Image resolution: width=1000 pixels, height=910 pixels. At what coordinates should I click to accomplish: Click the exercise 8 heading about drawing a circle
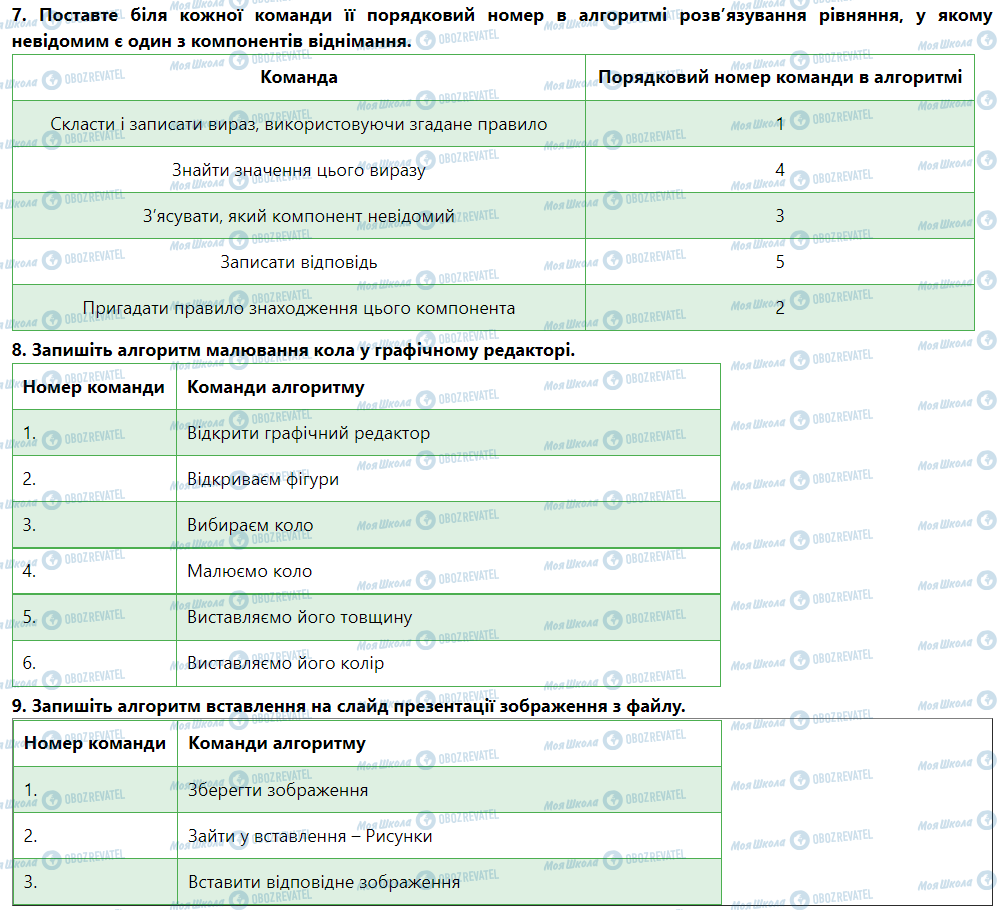(293, 350)
